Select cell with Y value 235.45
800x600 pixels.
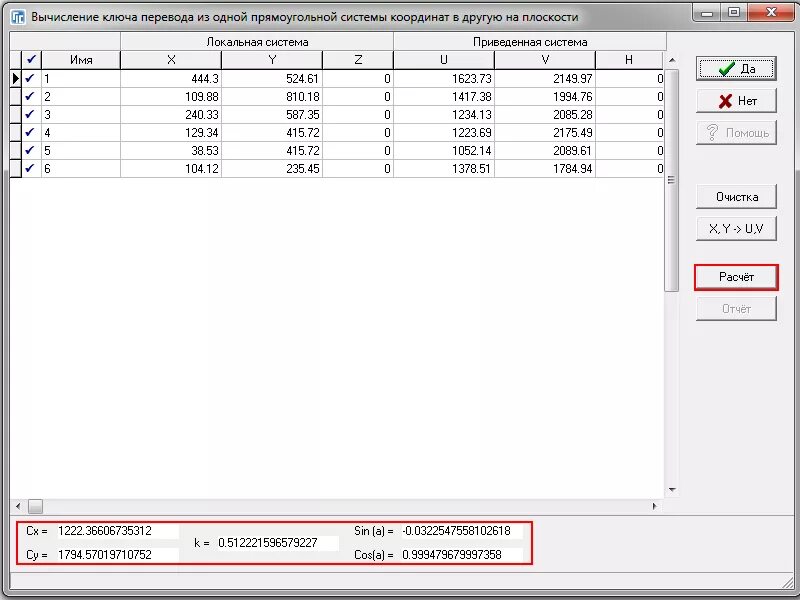point(272,168)
